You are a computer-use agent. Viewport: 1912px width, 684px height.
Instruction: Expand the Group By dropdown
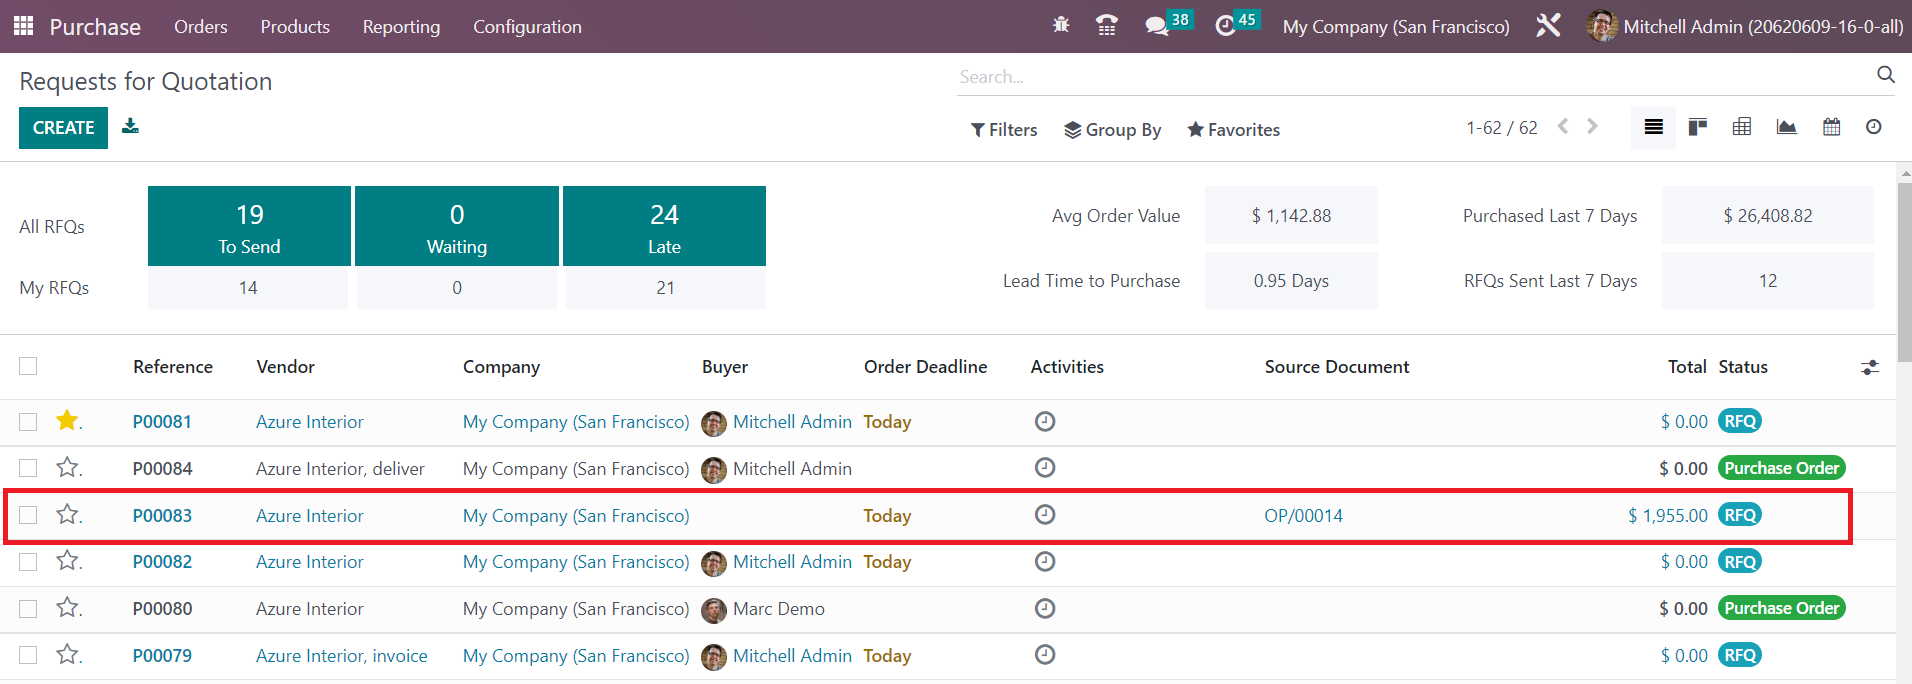coord(1112,130)
